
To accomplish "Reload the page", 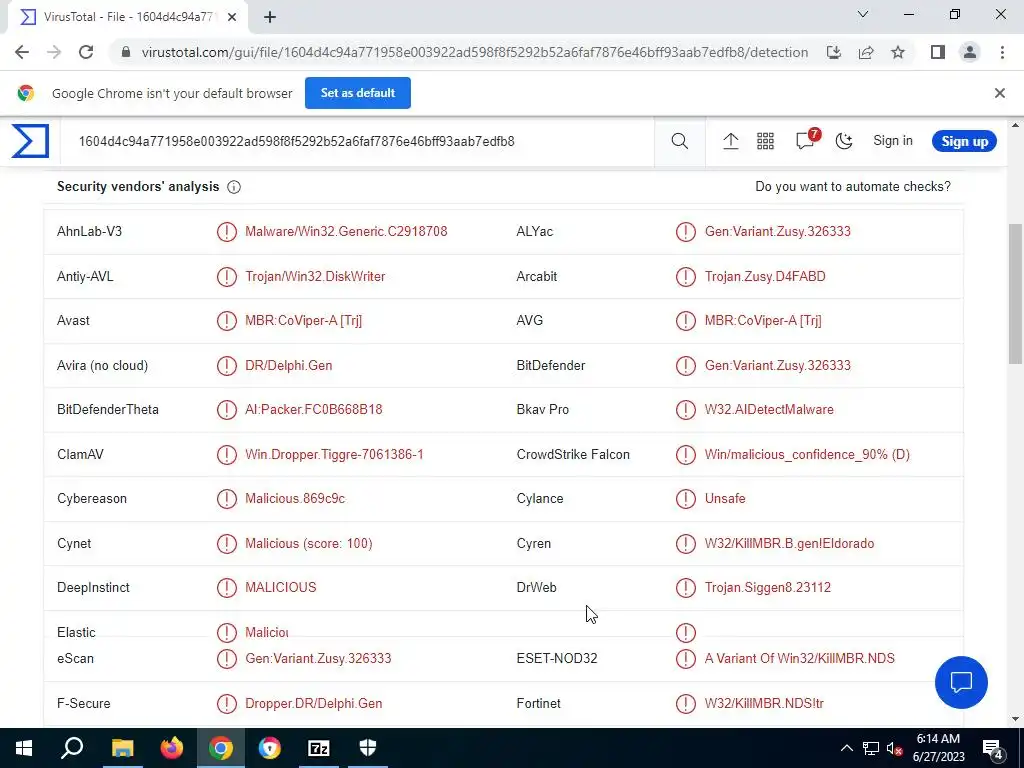I will click(86, 52).
